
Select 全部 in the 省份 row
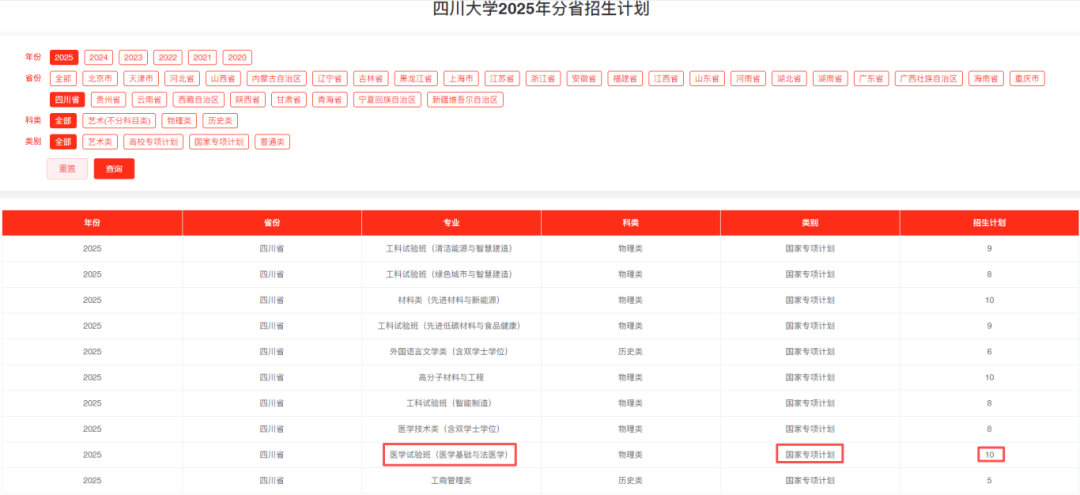coord(63,78)
